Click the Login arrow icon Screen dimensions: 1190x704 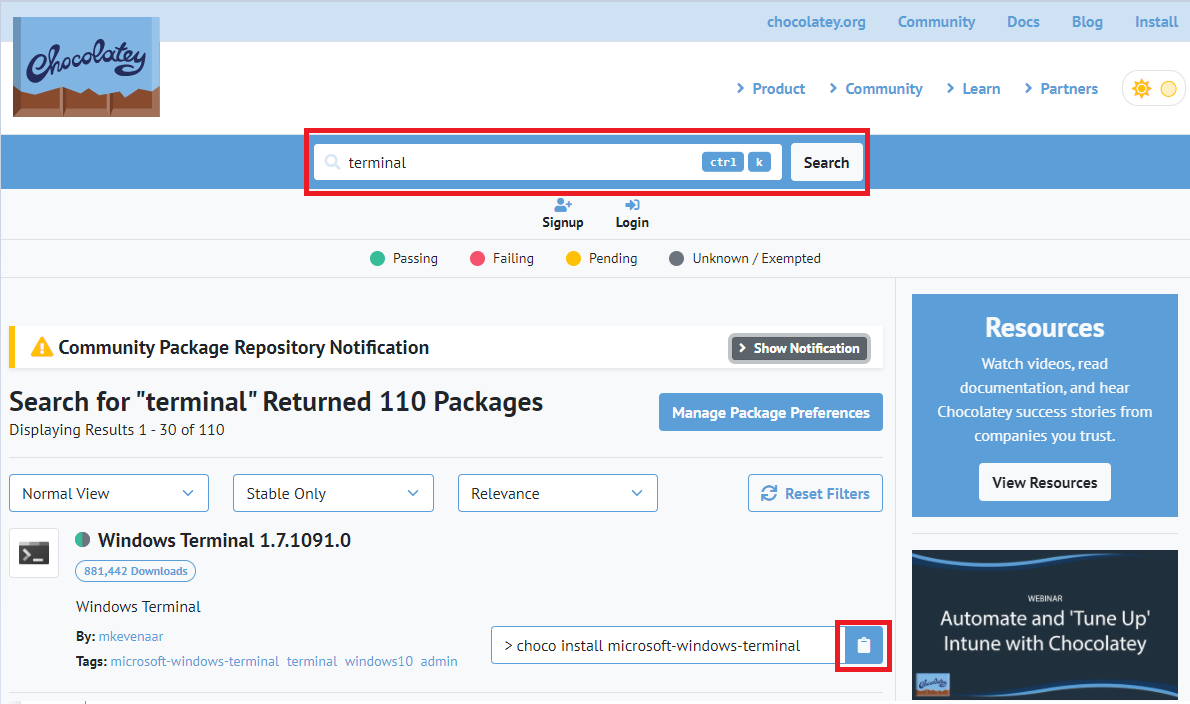(x=632, y=205)
